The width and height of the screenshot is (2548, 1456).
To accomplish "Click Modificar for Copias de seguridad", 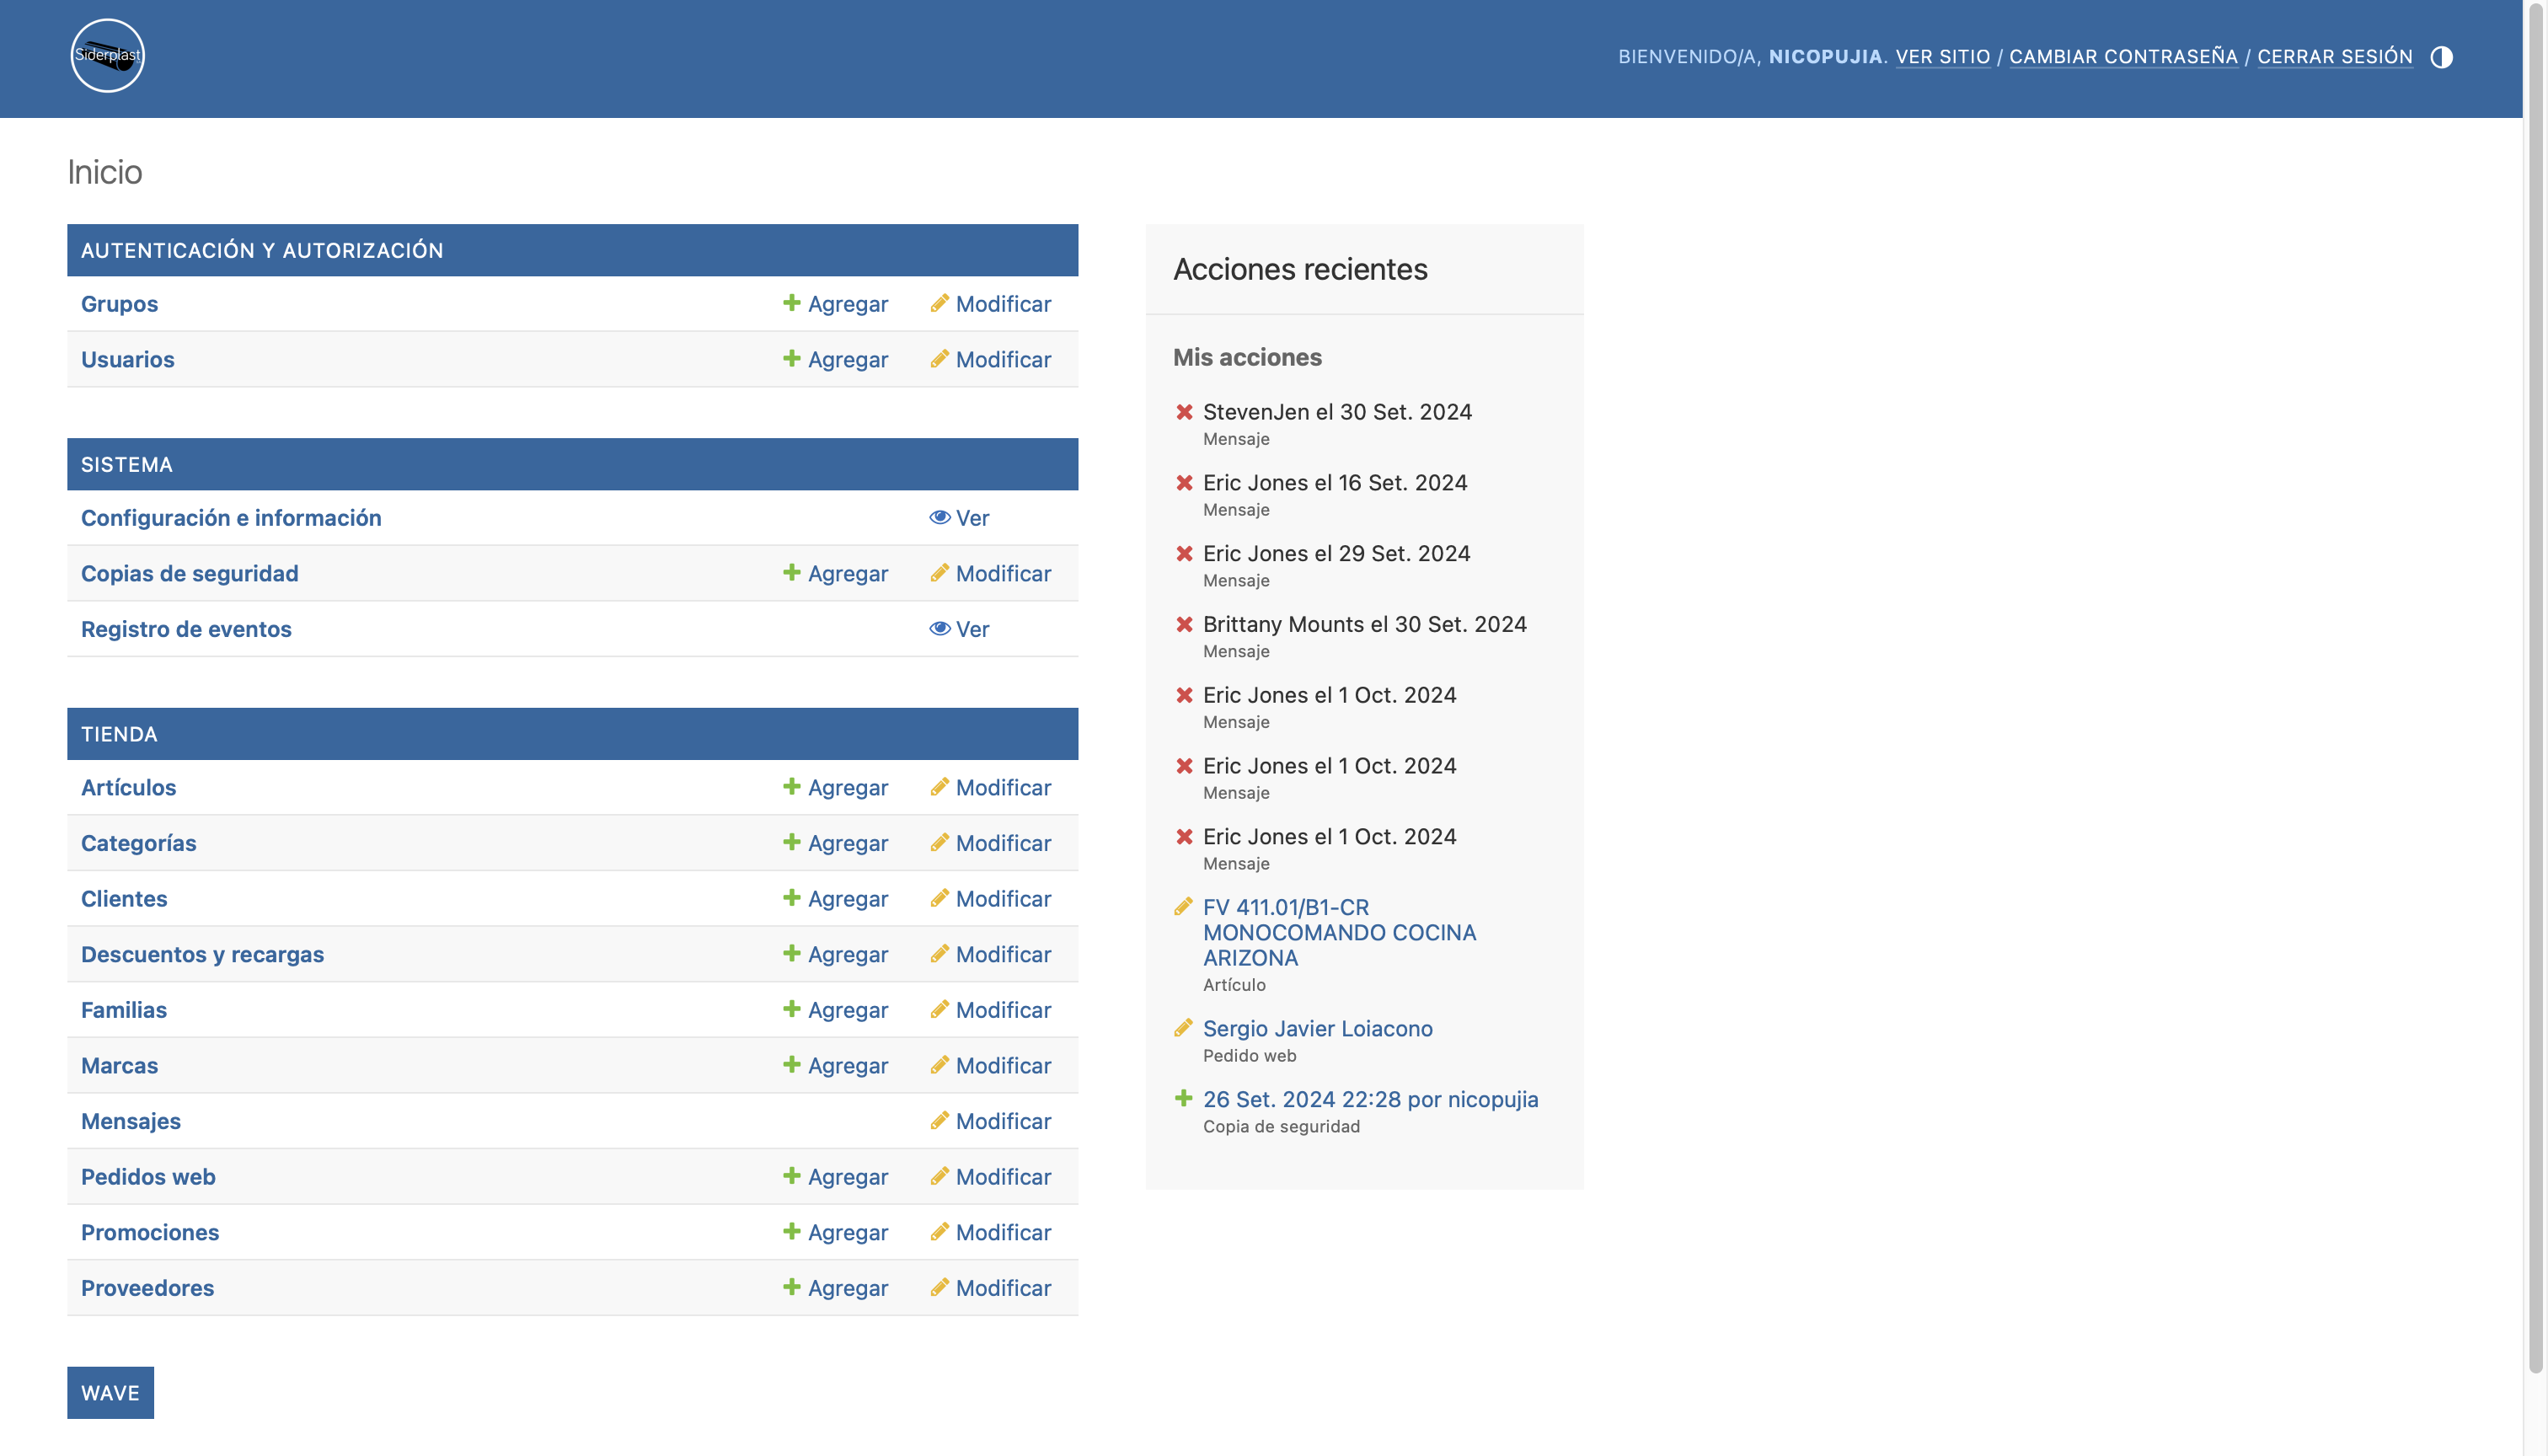I will pyautogui.click(x=990, y=574).
